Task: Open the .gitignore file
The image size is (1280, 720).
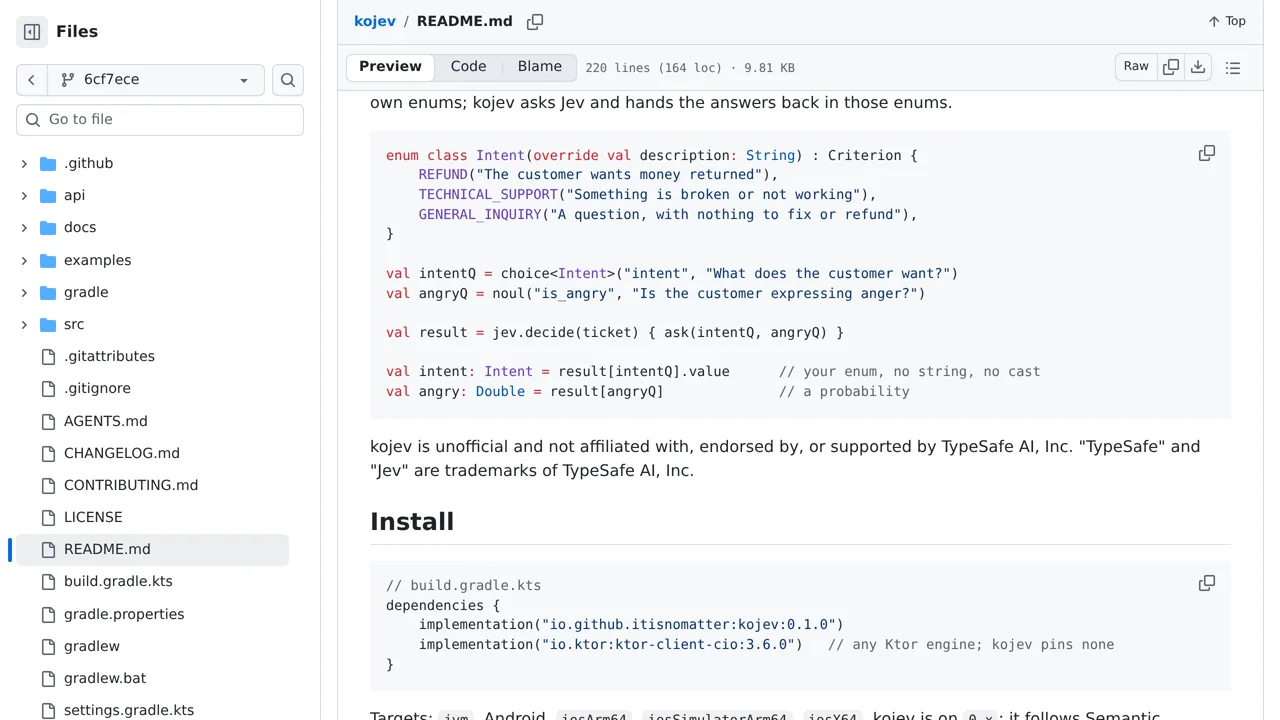Action: point(97,389)
